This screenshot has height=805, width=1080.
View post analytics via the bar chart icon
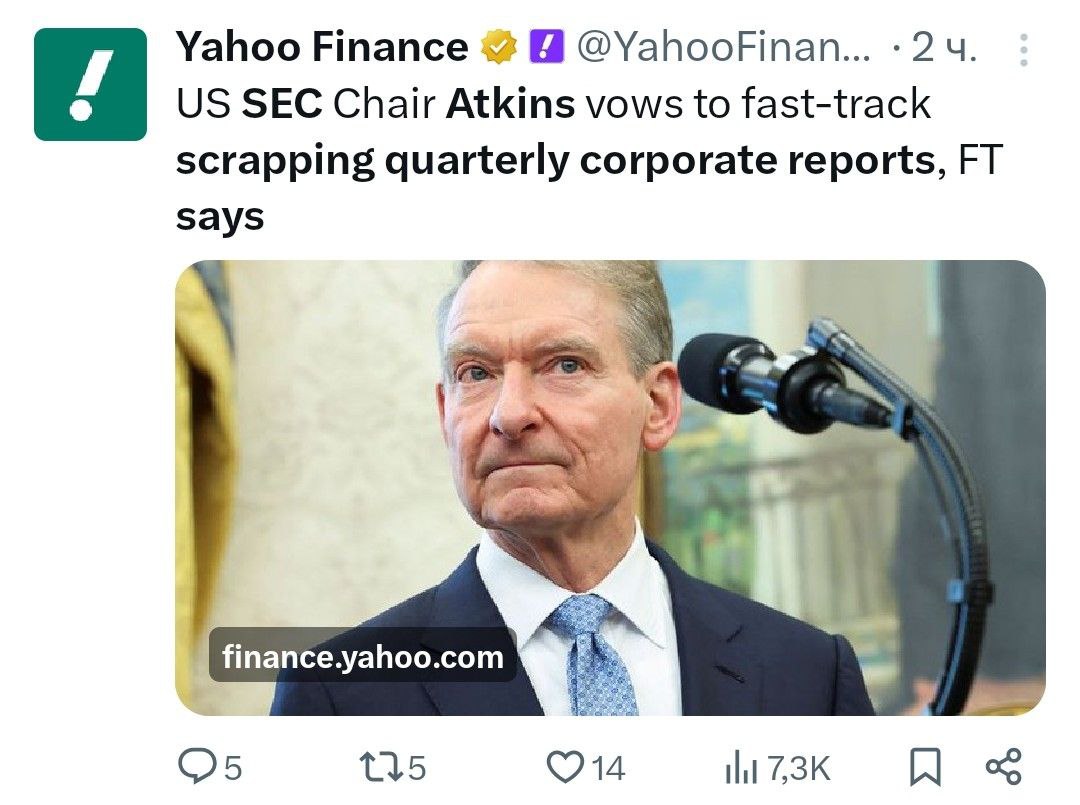[741, 768]
